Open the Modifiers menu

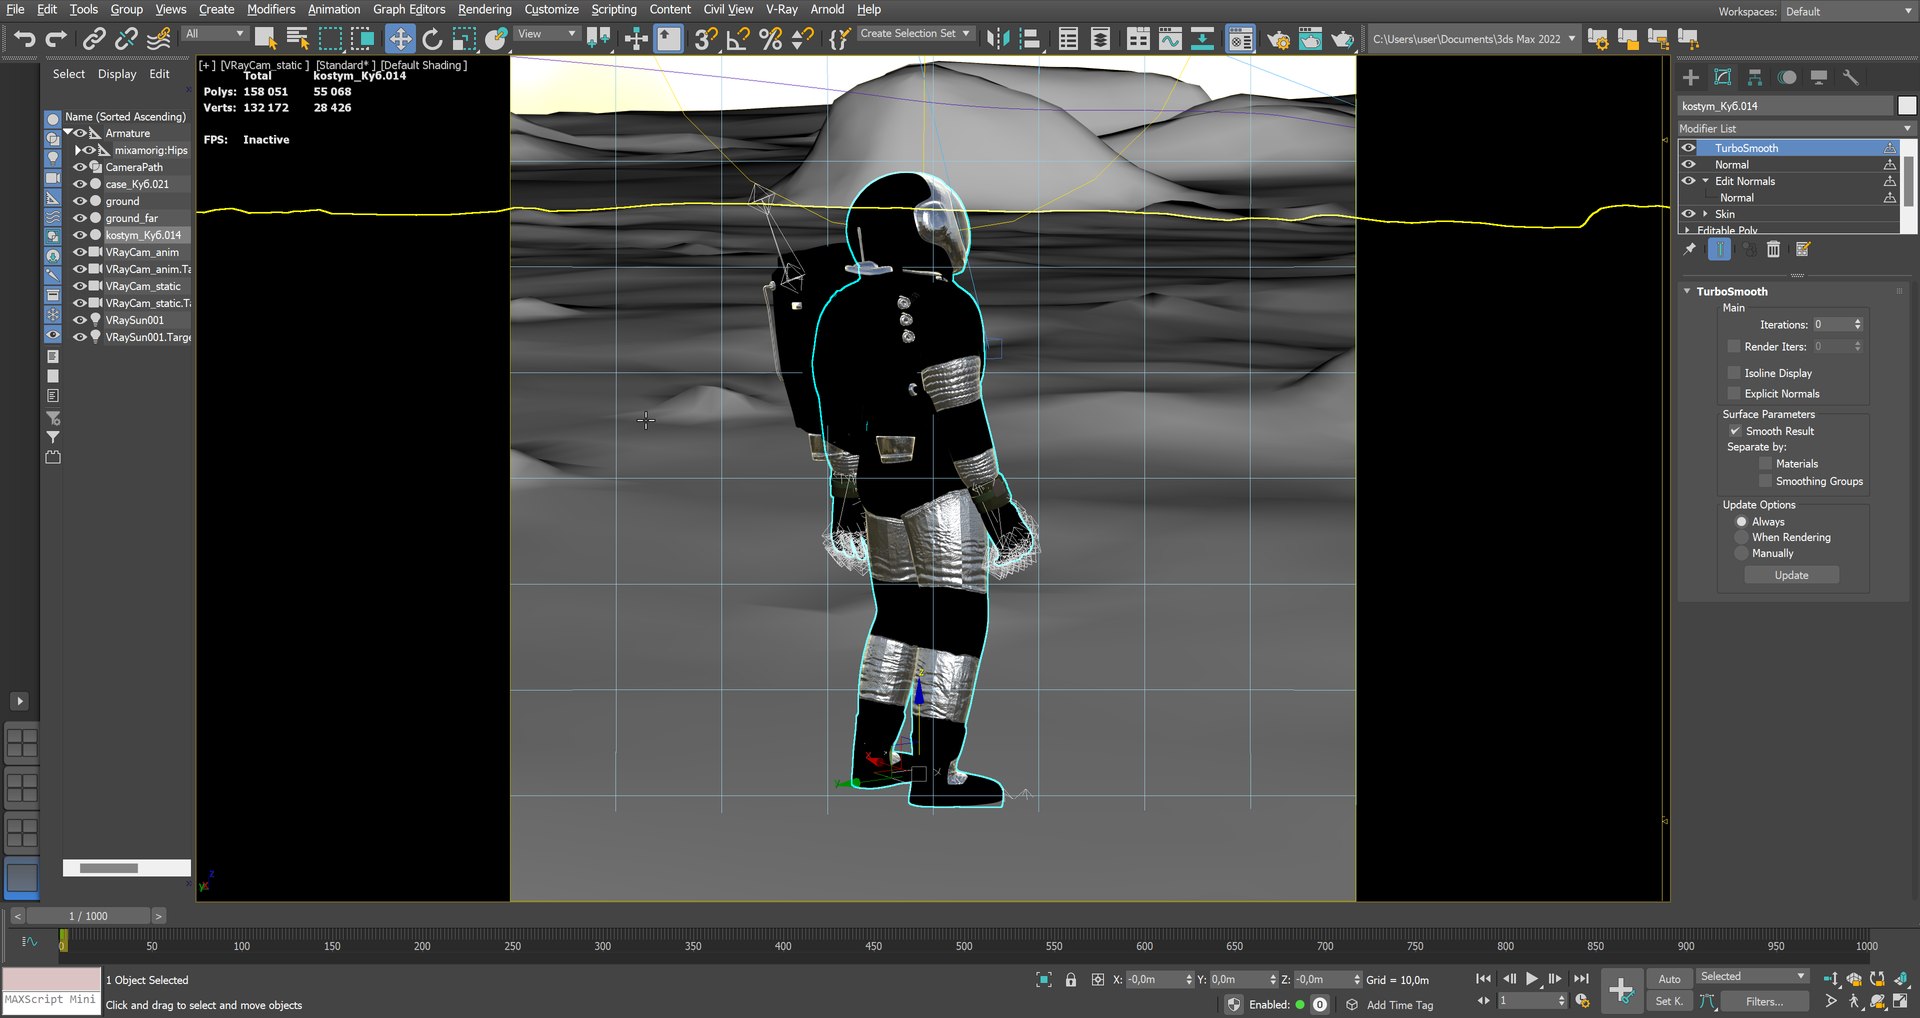pyautogui.click(x=271, y=10)
